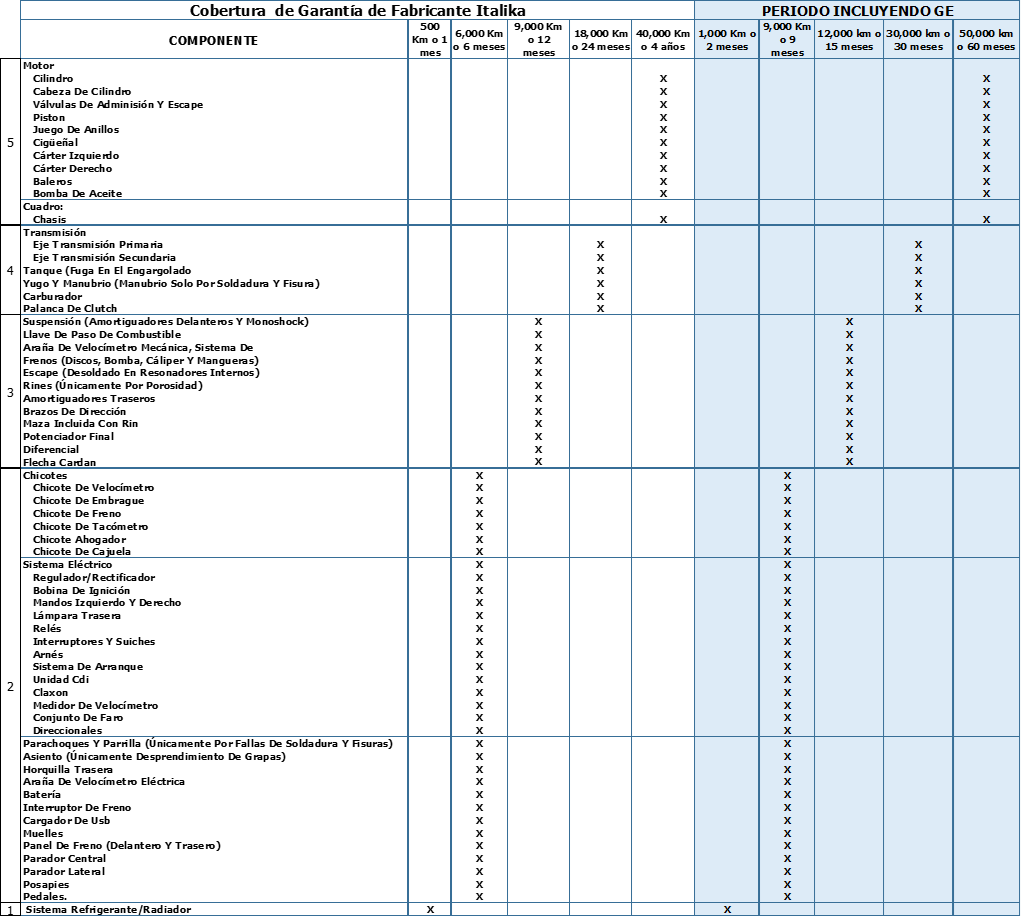
Task: Click the Flecha Cardan row label
Action: pos(59,462)
